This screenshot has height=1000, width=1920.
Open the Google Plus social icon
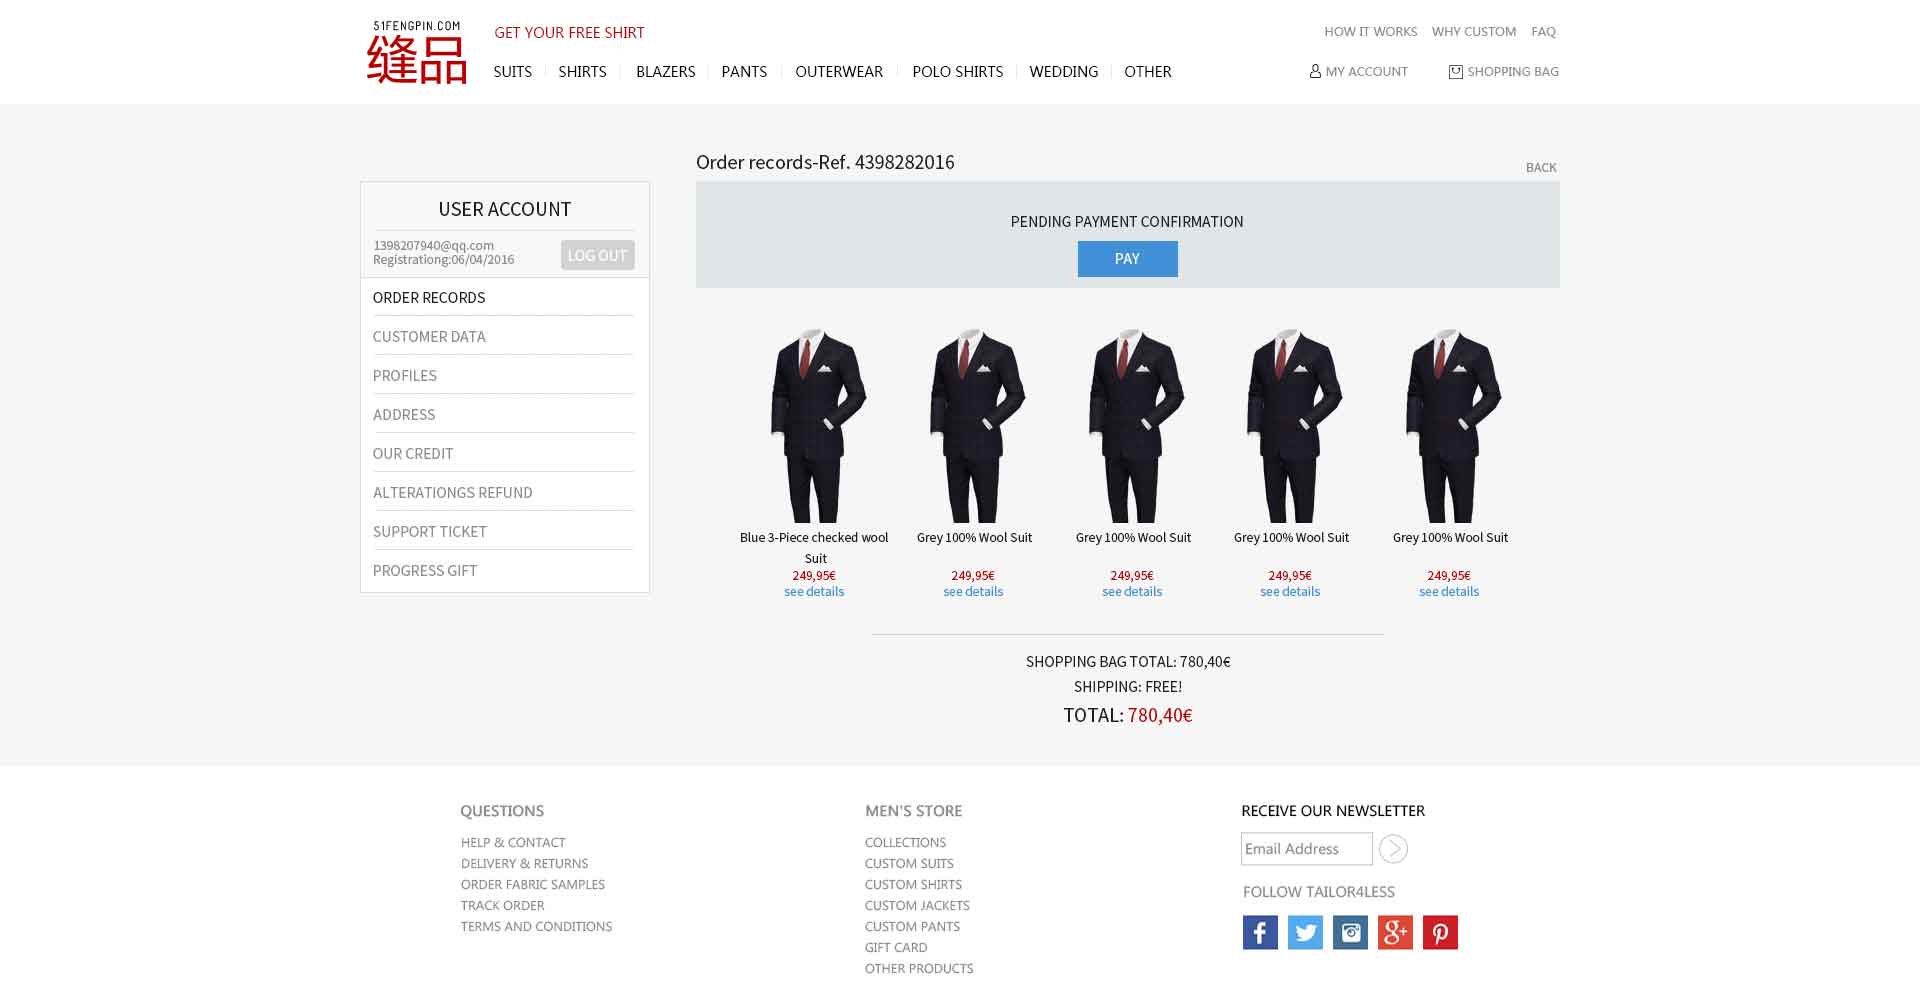tap(1395, 932)
